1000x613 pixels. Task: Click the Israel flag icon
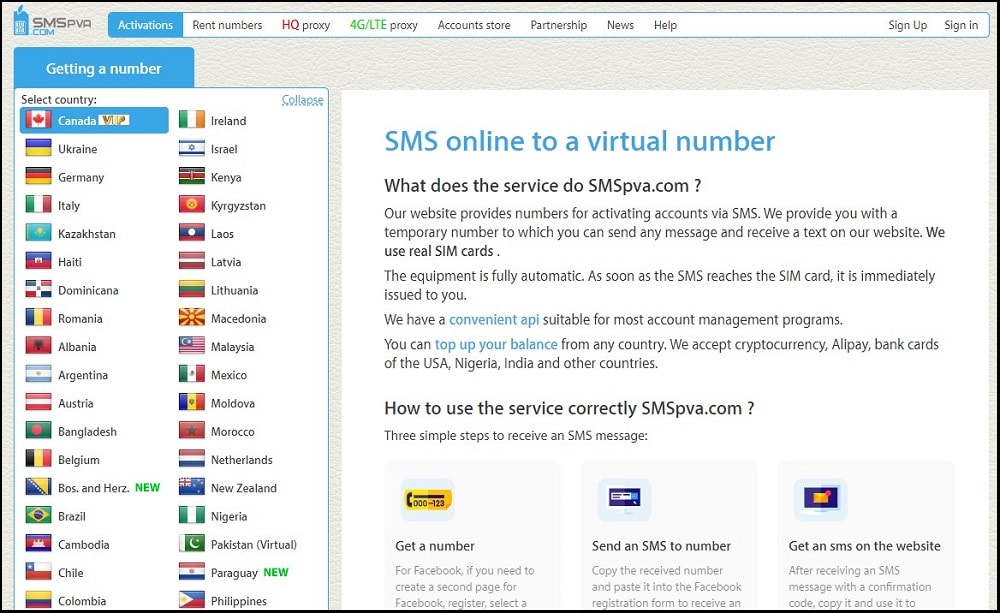pyautogui.click(x=191, y=148)
